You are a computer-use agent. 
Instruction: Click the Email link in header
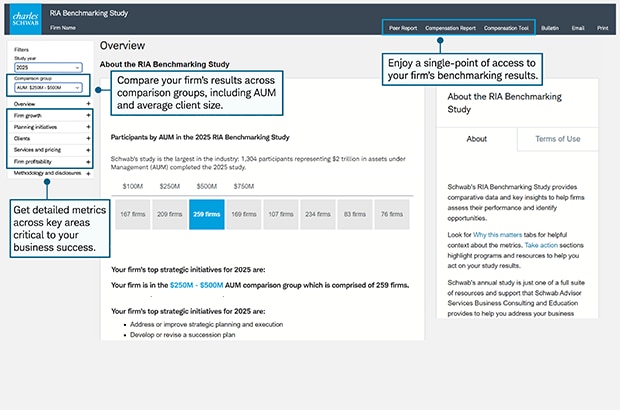[578, 28]
